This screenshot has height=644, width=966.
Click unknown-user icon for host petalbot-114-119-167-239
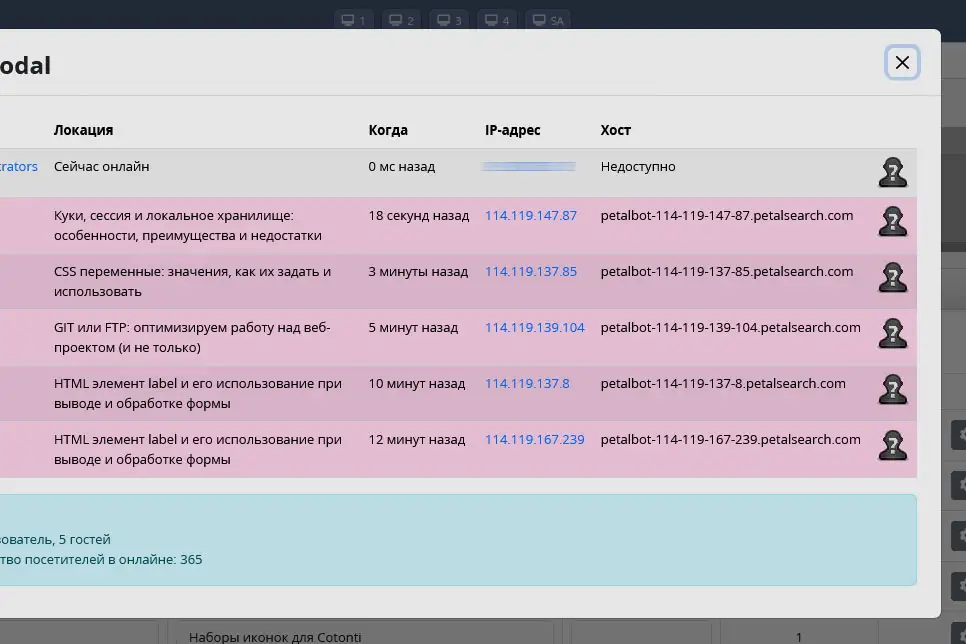point(892,445)
